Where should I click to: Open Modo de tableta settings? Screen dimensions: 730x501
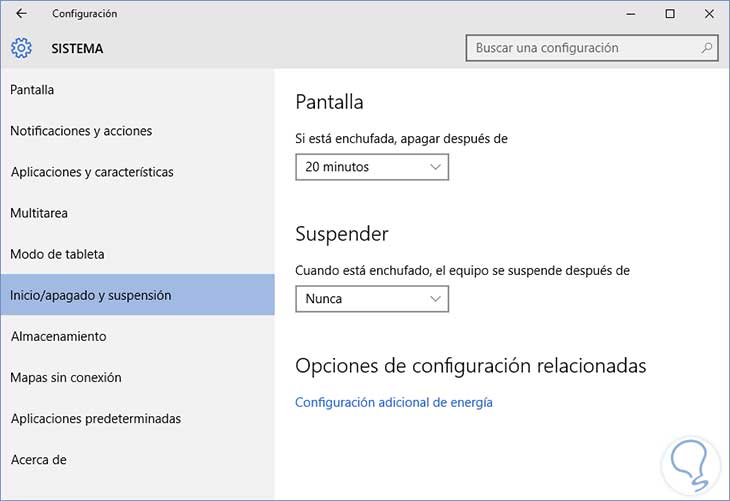pos(57,254)
